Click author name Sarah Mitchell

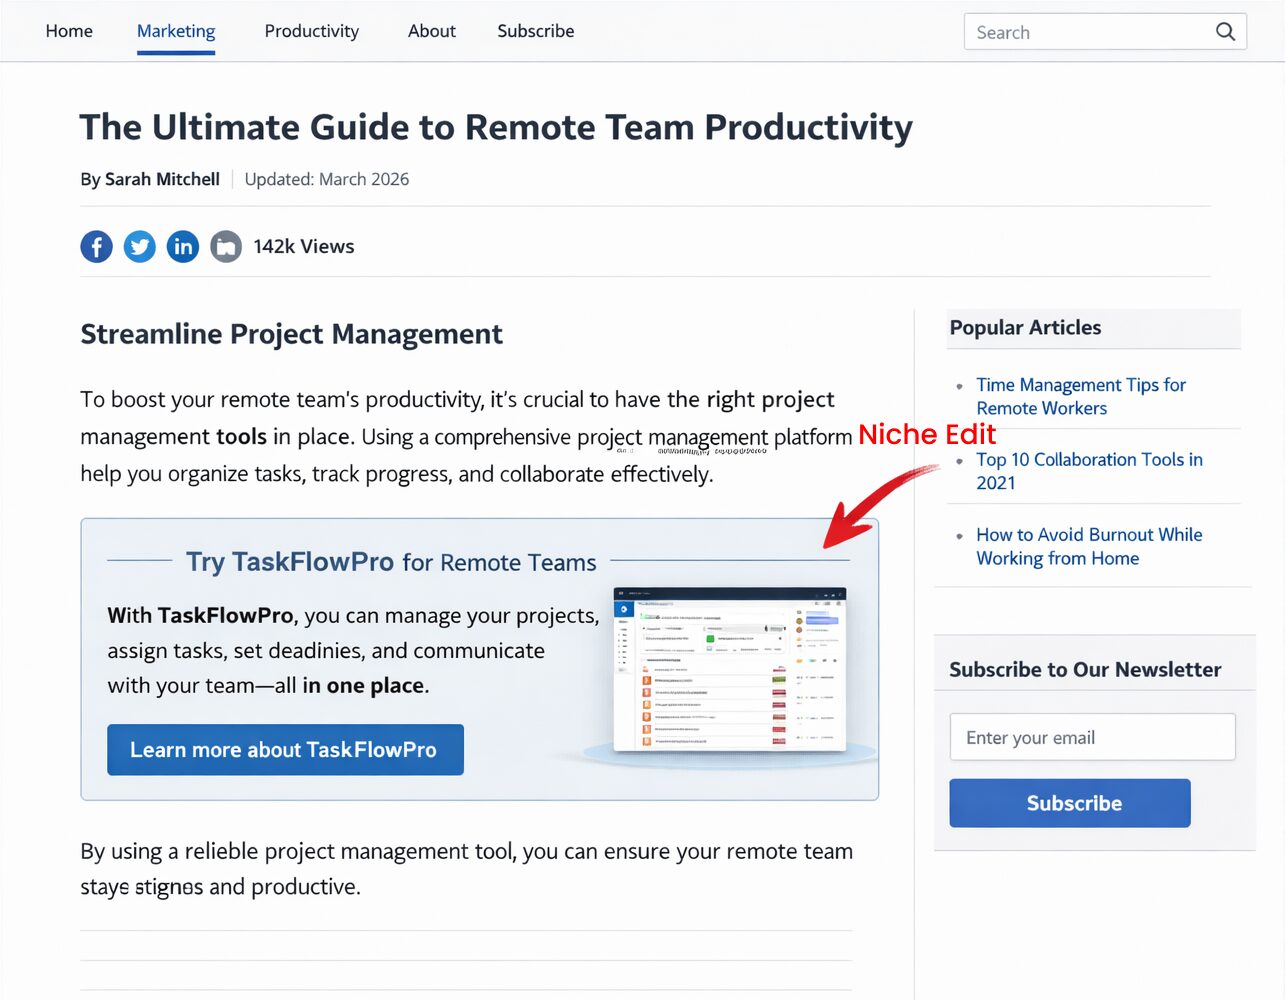[162, 179]
